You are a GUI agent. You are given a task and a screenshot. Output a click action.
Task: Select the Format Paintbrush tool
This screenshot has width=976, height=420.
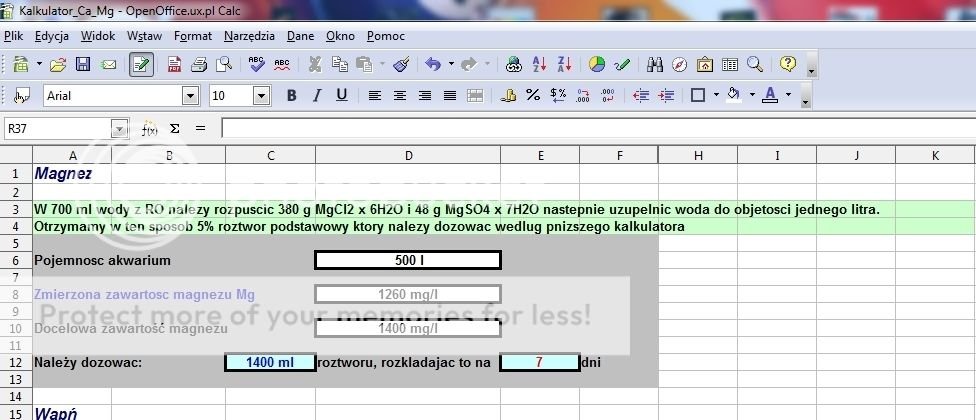click(x=401, y=64)
